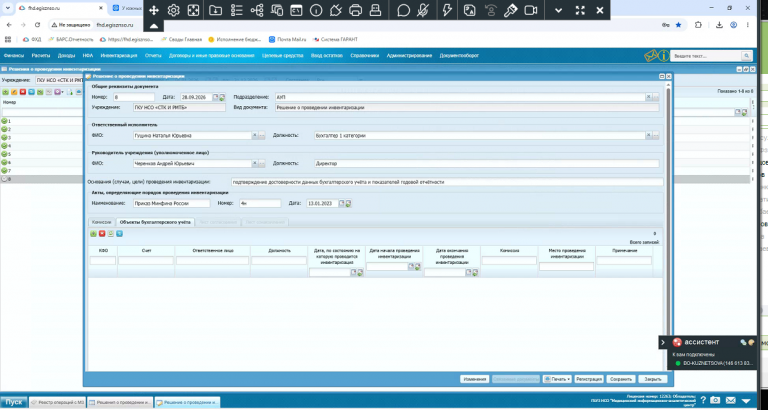Click red delete icon in background list toolbar
Screen dimensions: 768x410
23,92
